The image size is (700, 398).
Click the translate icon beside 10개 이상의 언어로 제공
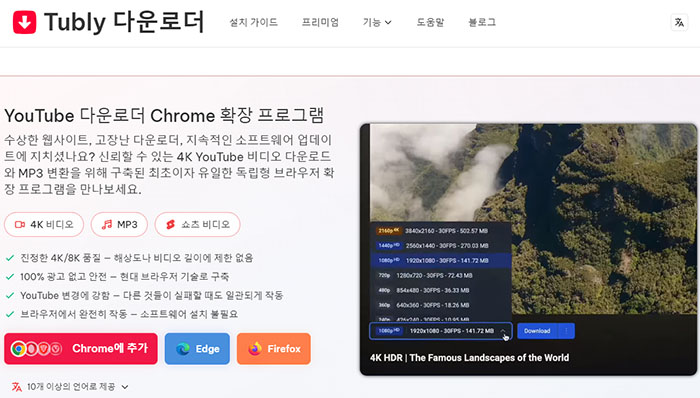click(x=17, y=387)
